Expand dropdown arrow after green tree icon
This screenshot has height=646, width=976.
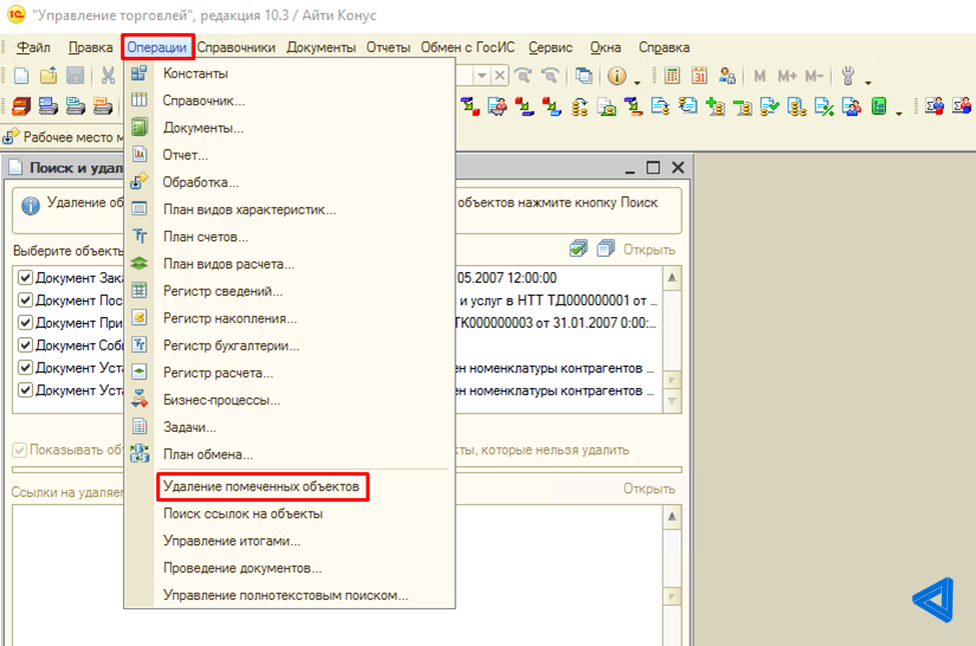[x=898, y=113]
